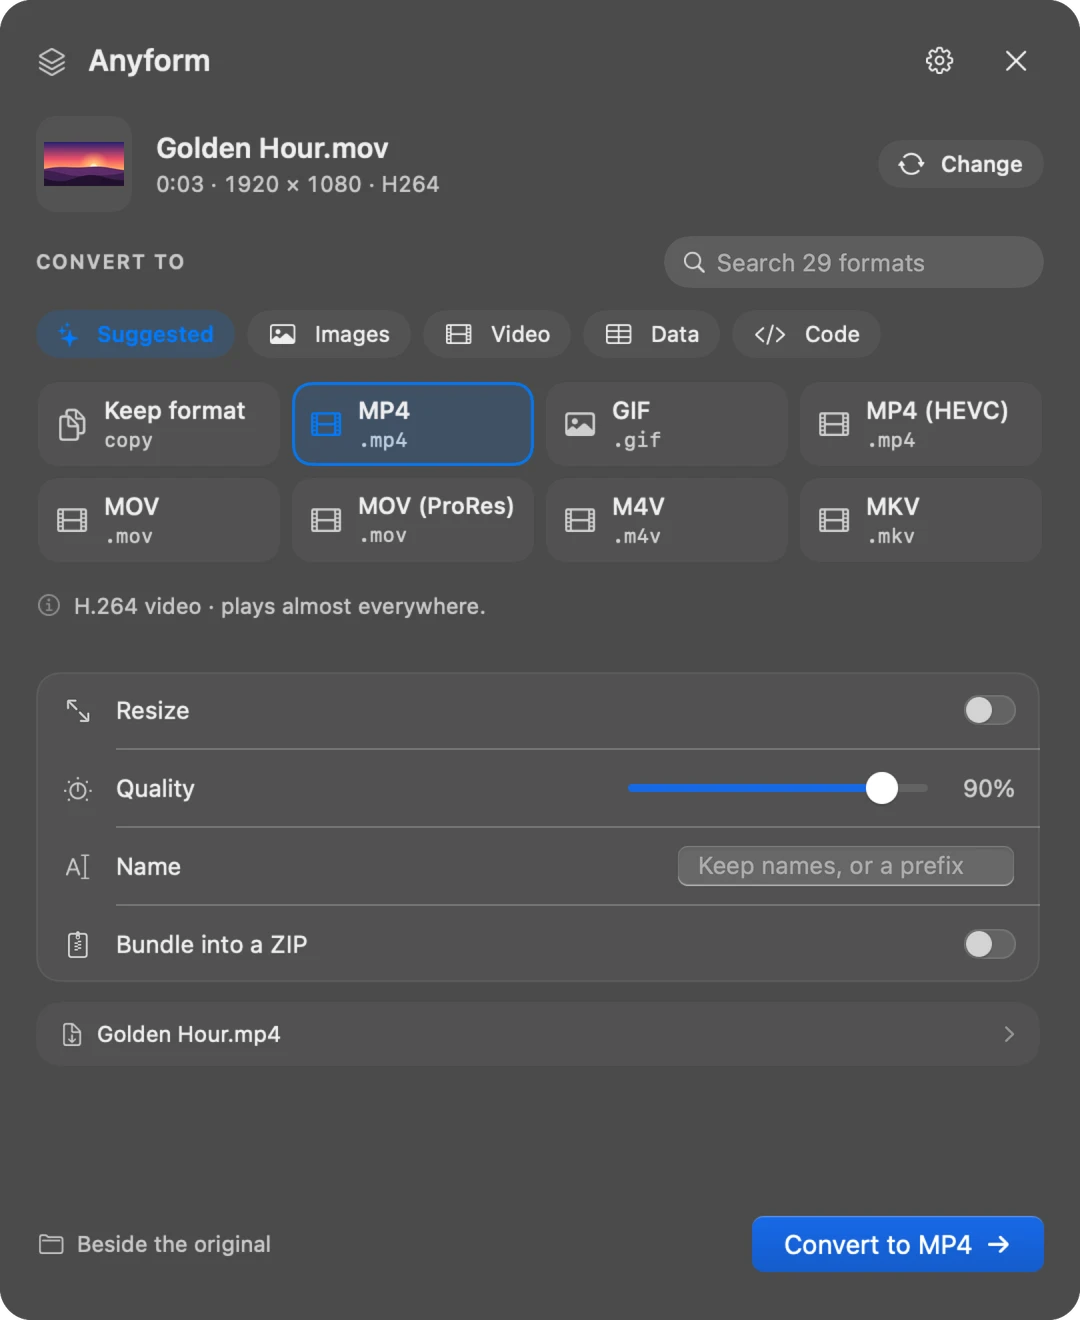Click the copy icon on Keep format card
This screenshot has height=1320, width=1080.
(72, 424)
